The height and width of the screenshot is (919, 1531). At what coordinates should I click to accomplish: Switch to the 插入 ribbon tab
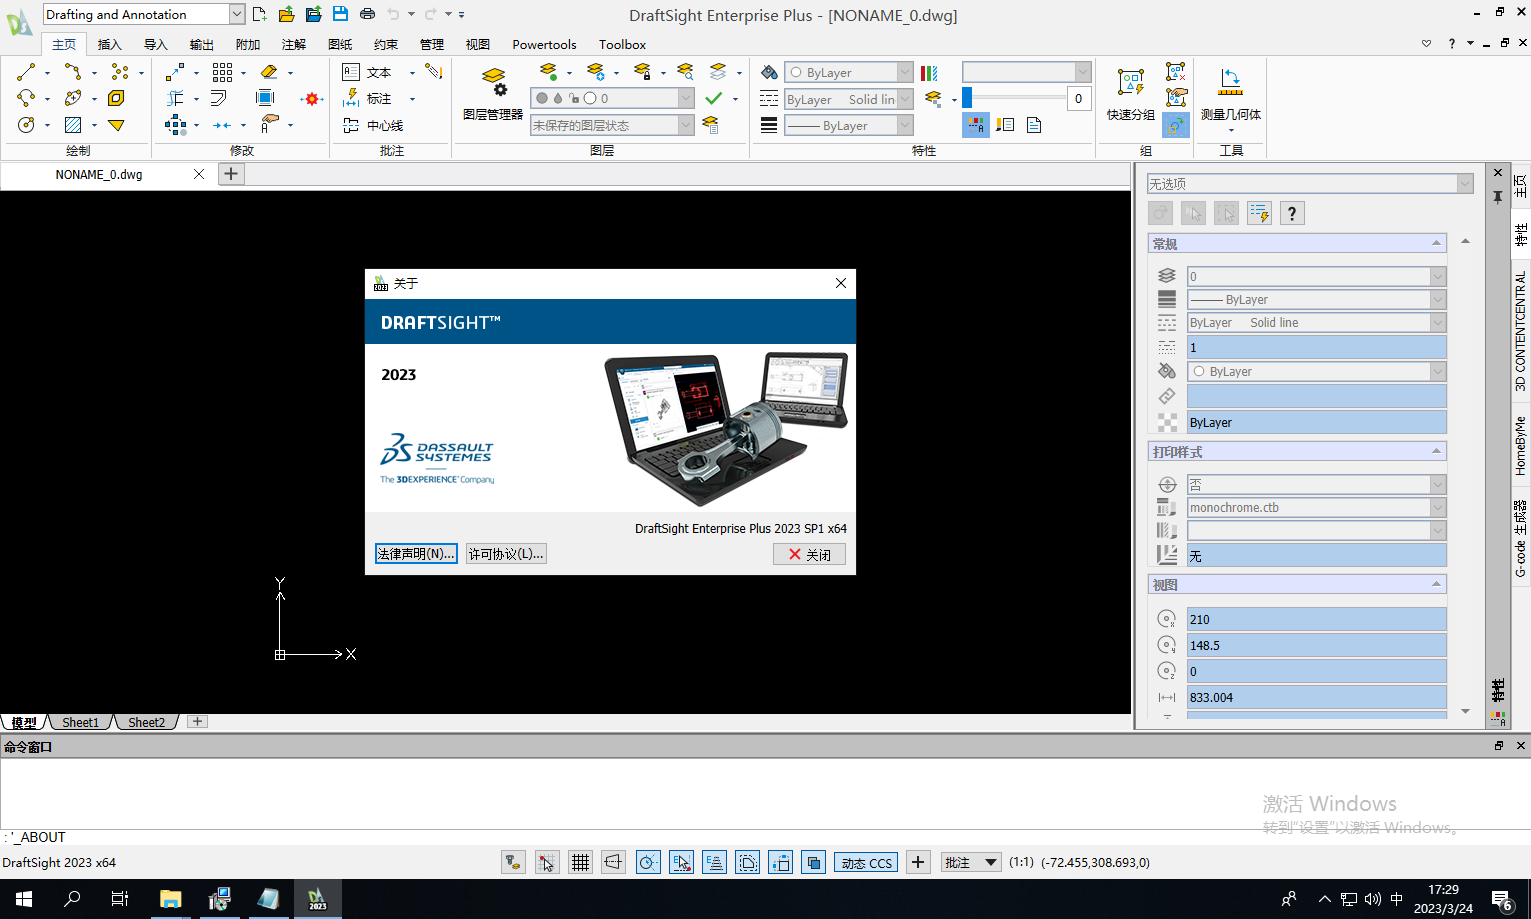[109, 44]
